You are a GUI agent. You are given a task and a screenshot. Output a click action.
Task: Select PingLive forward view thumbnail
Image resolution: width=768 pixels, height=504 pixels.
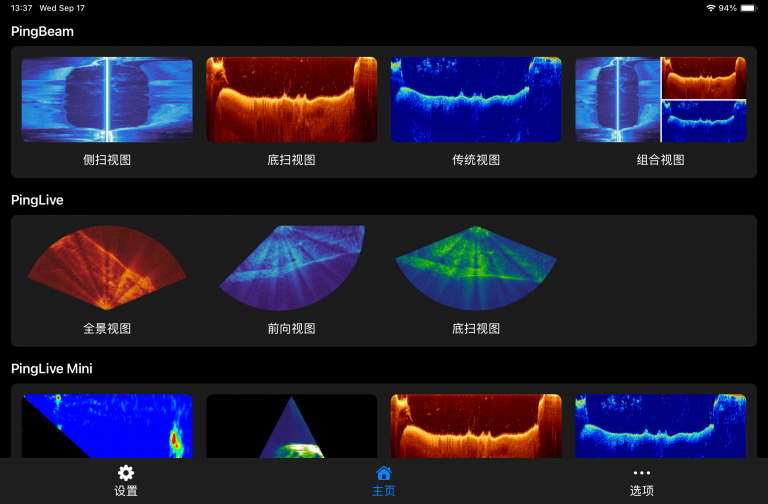coord(291,268)
